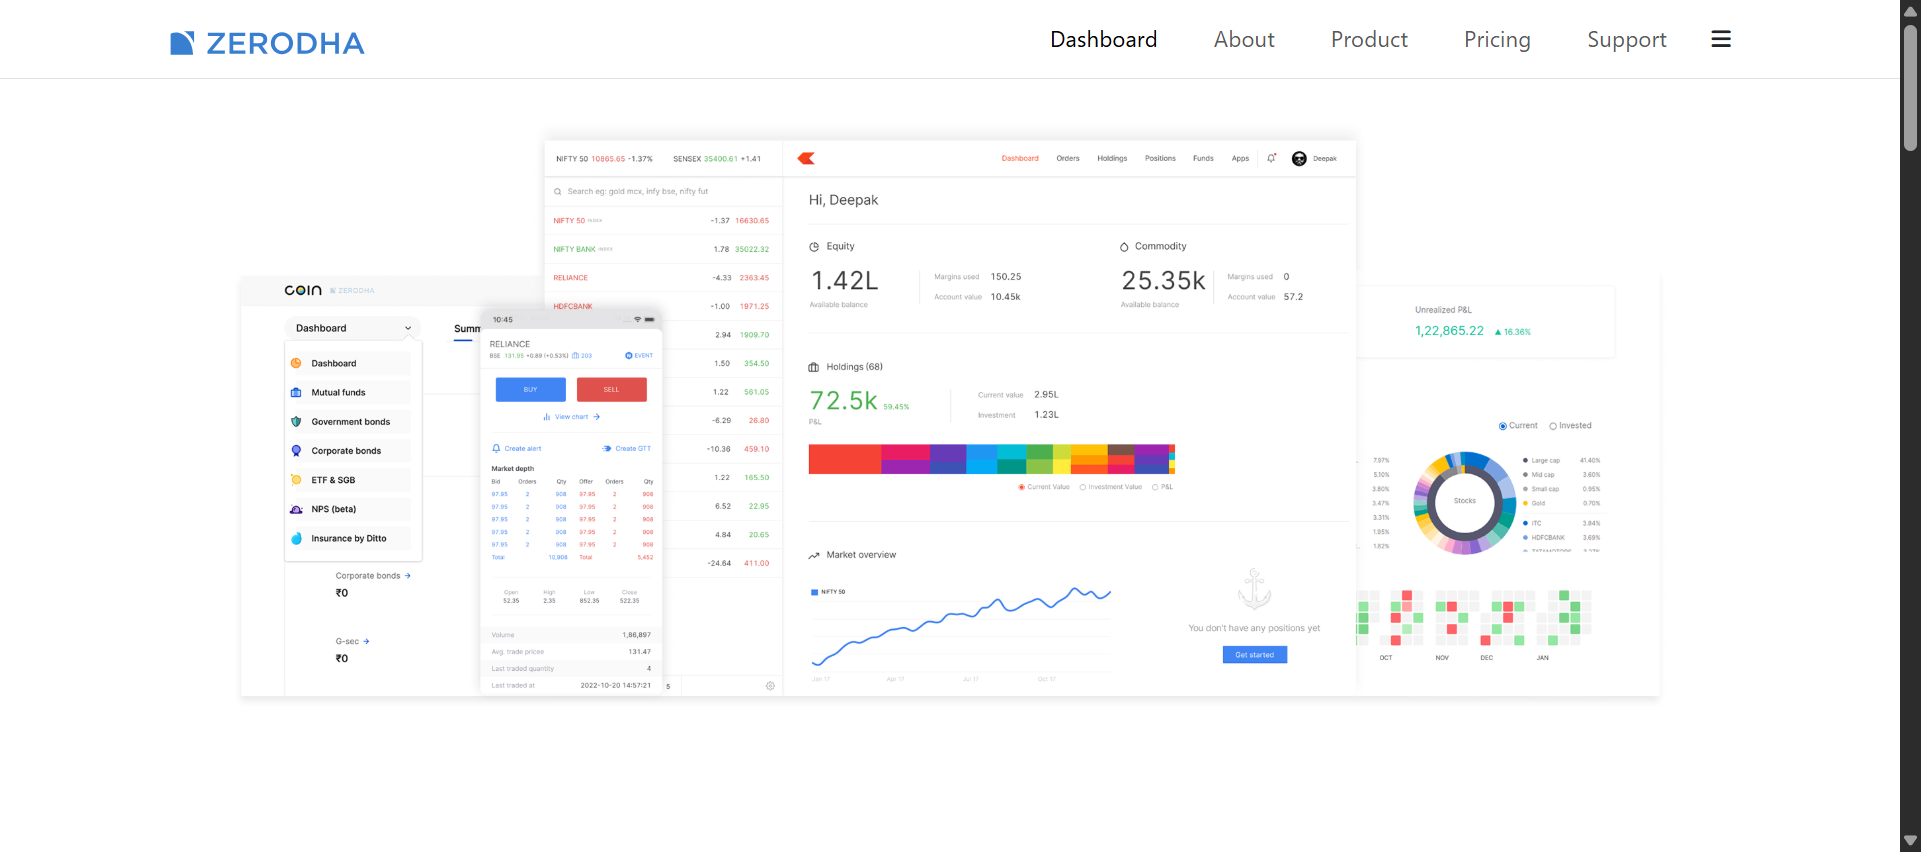The image size is (1921, 852).
Task: Click the scrollbar down arrow
Action: (1910, 841)
